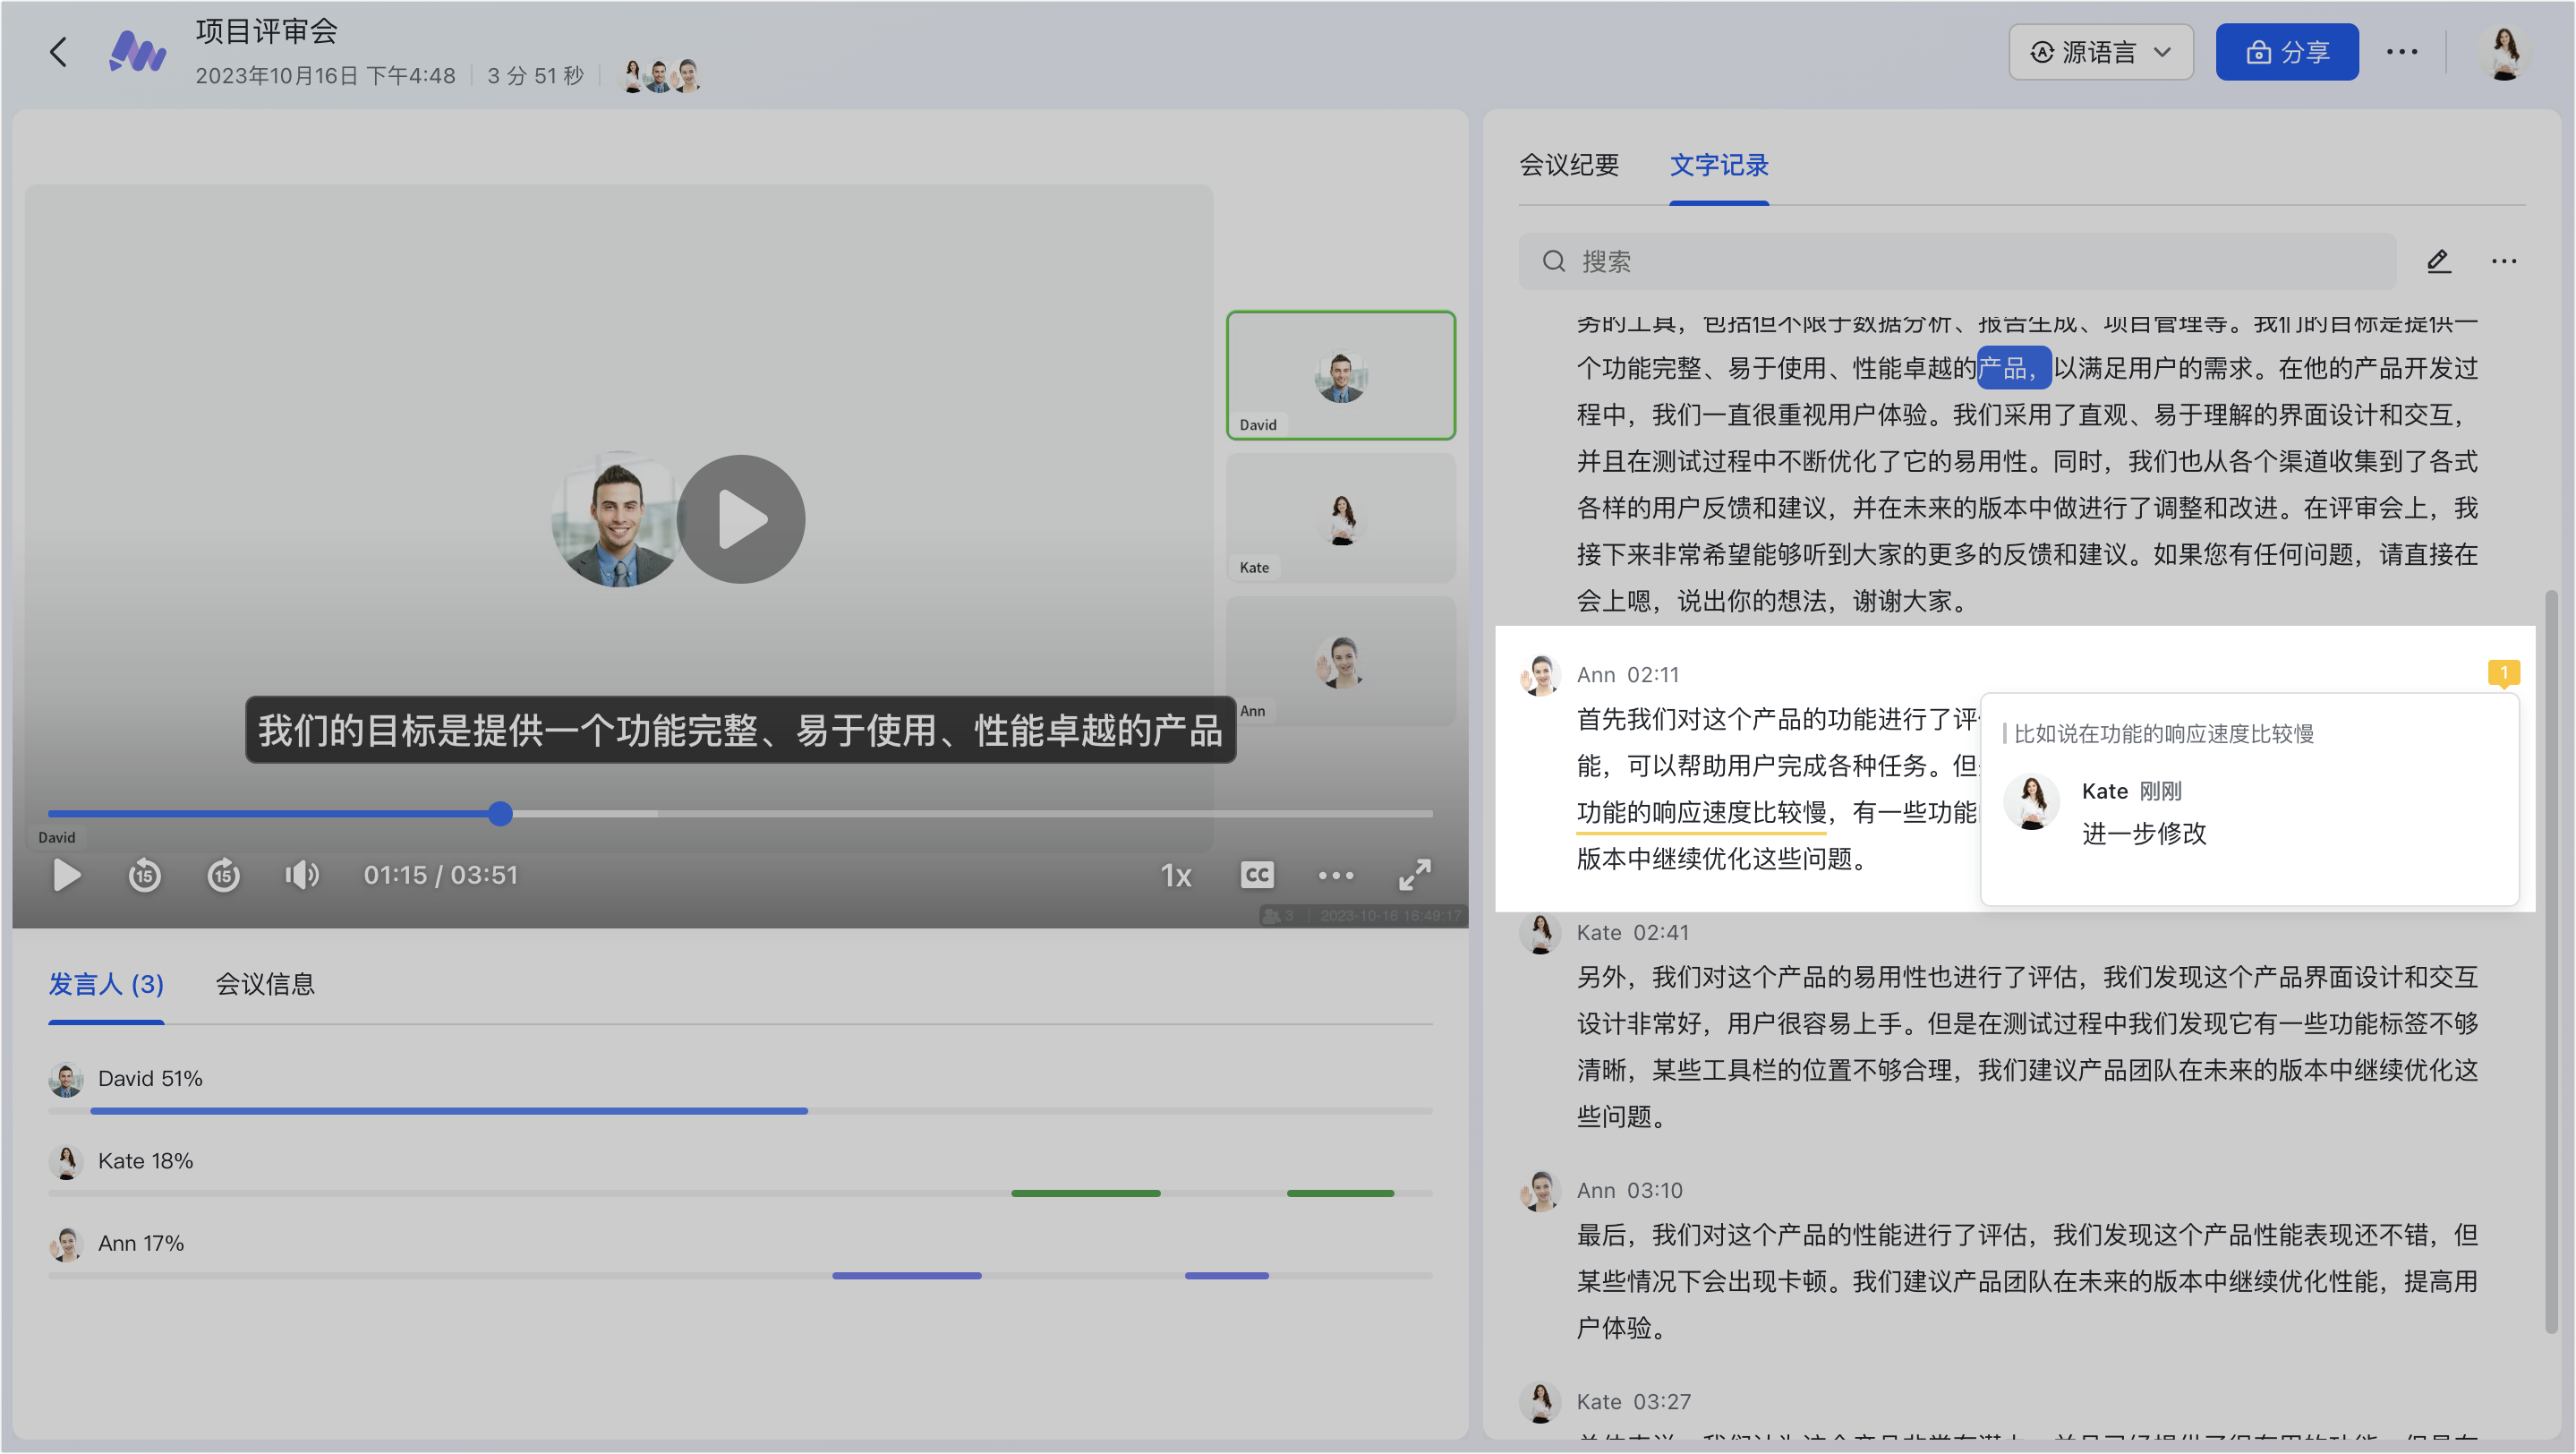This screenshot has height=1454, width=2576.
Task: Click David 51% speaker row avatar
Action: click(x=66, y=1079)
